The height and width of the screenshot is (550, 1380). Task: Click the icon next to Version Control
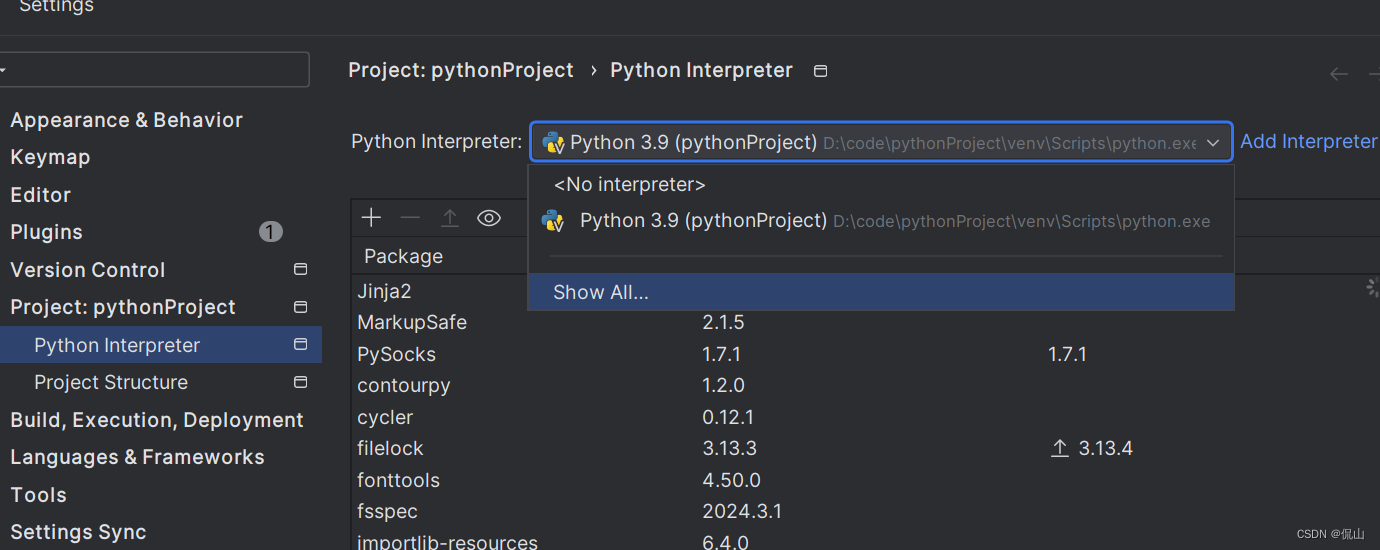[300, 269]
